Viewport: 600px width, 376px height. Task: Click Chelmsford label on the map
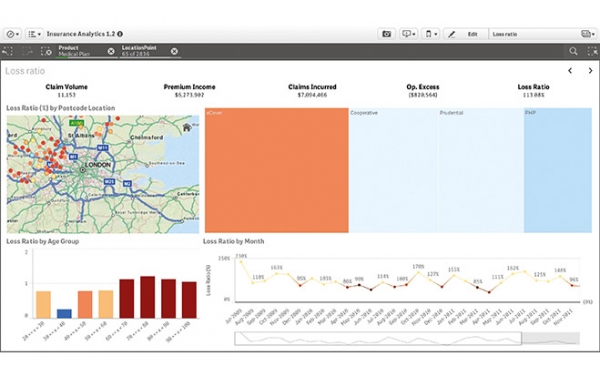[147, 137]
